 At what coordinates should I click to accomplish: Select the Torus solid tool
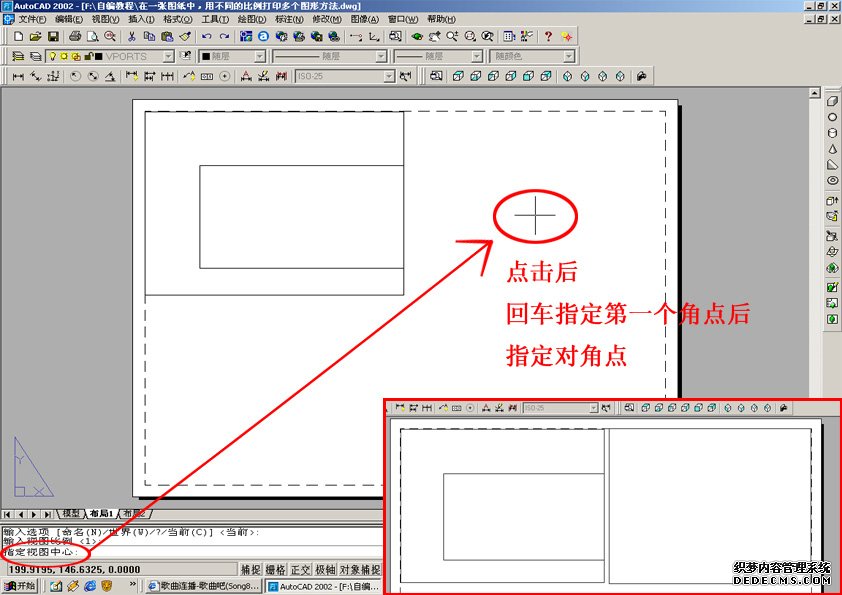832,181
